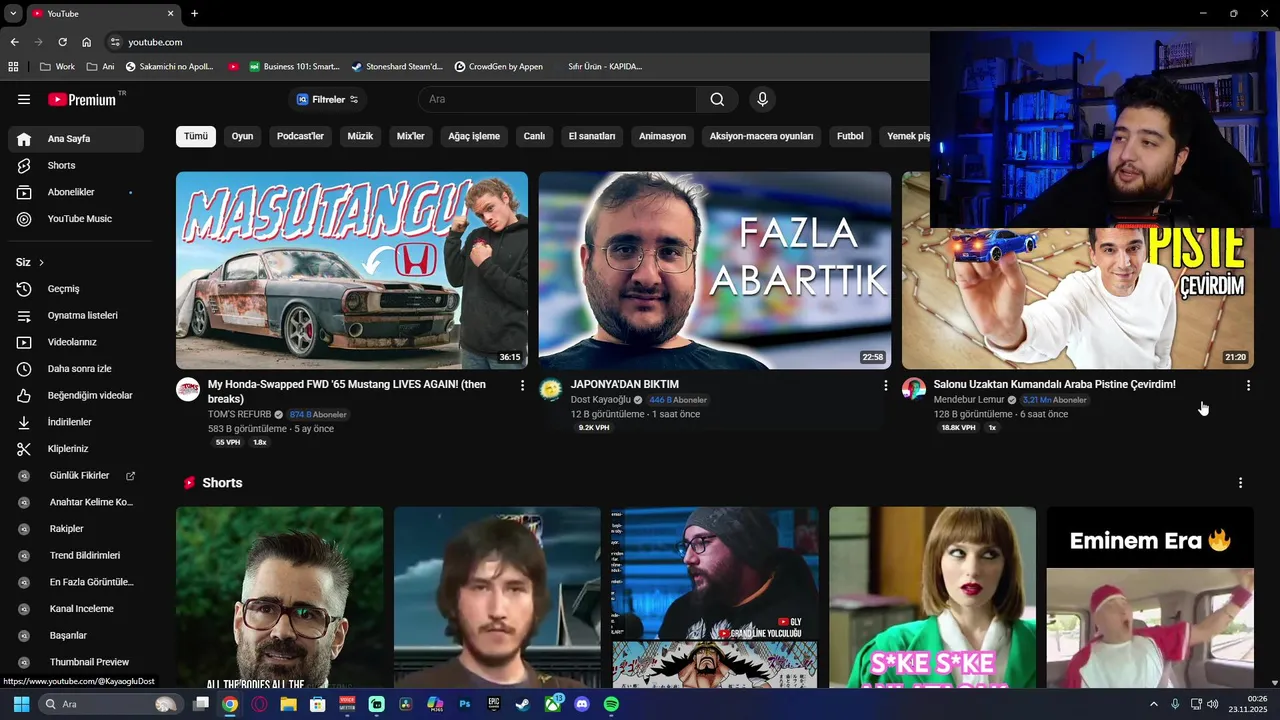Select Aksiyon-macera oyunları chip
Screen dimensions: 1280x720
[762, 136]
